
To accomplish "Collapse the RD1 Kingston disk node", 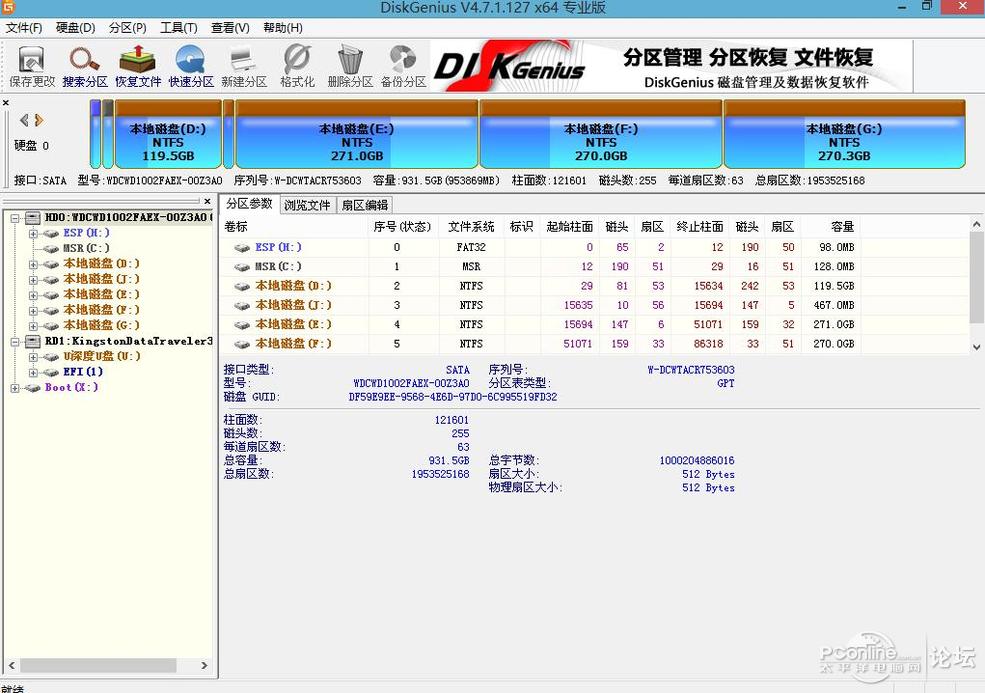I will click(15, 342).
